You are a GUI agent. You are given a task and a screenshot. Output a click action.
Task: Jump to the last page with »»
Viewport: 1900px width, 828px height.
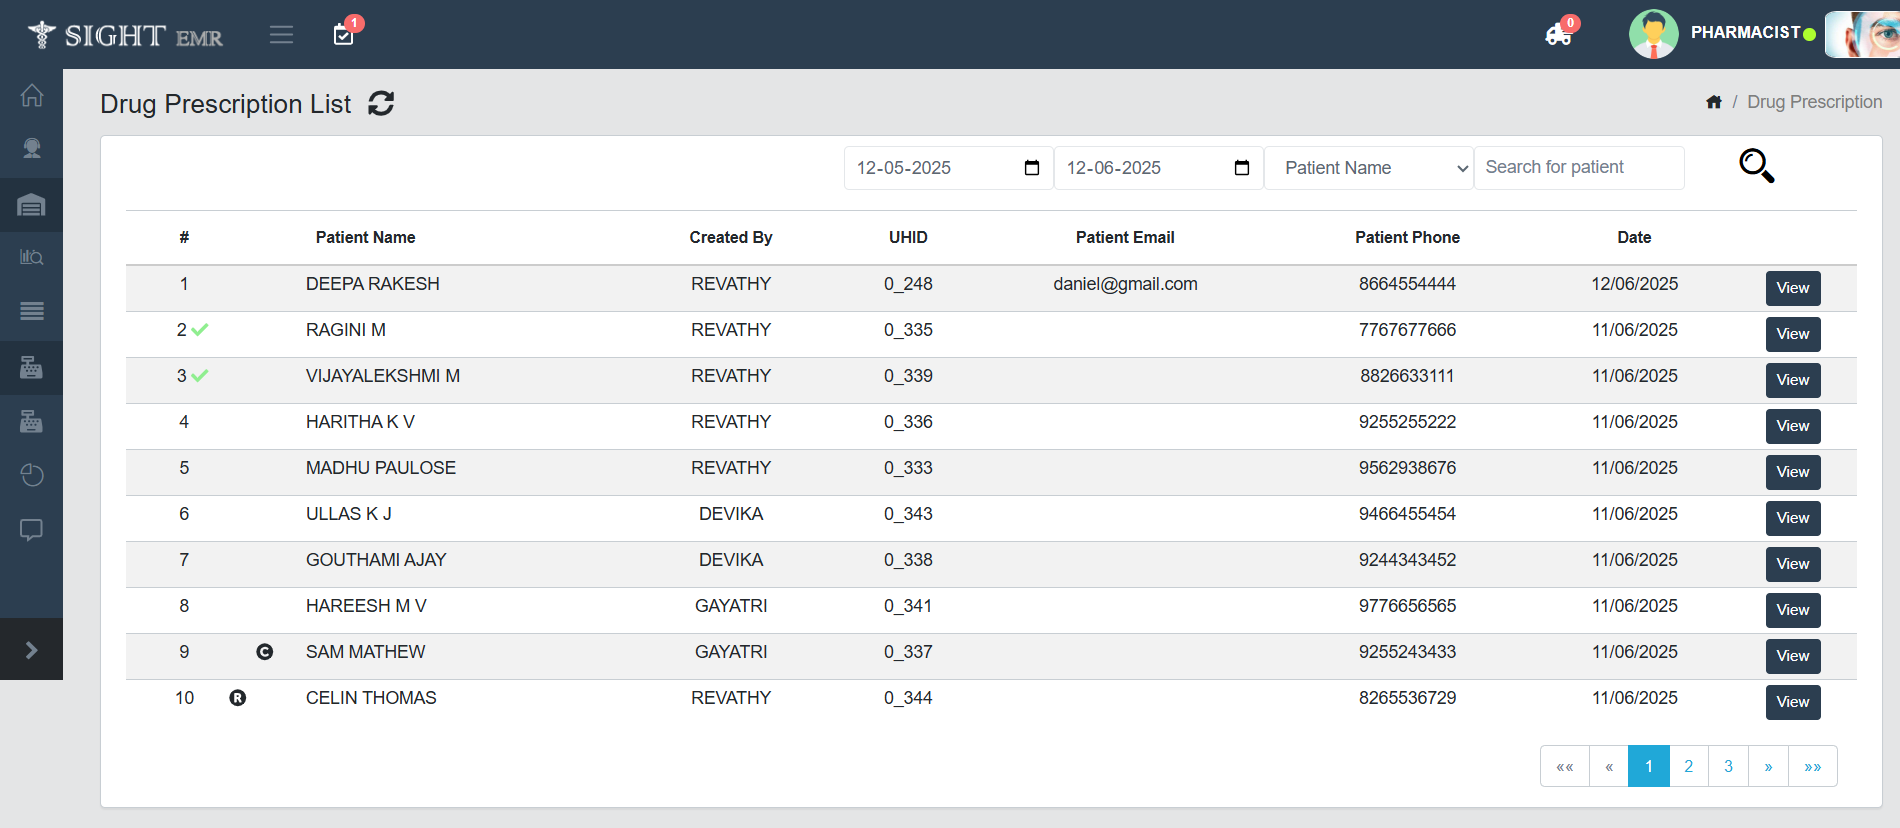point(1812,766)
